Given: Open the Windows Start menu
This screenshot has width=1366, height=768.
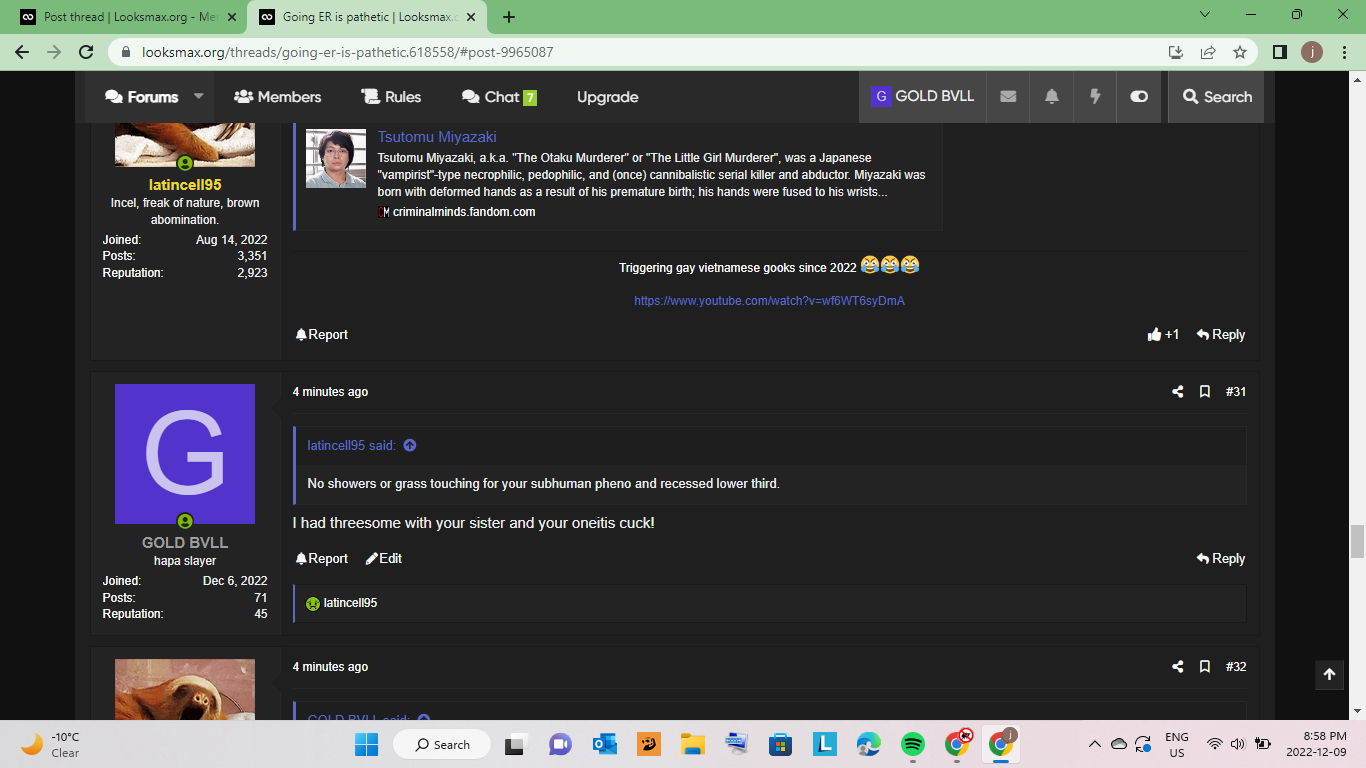Looking at the screenshot, I should (367, 744).
